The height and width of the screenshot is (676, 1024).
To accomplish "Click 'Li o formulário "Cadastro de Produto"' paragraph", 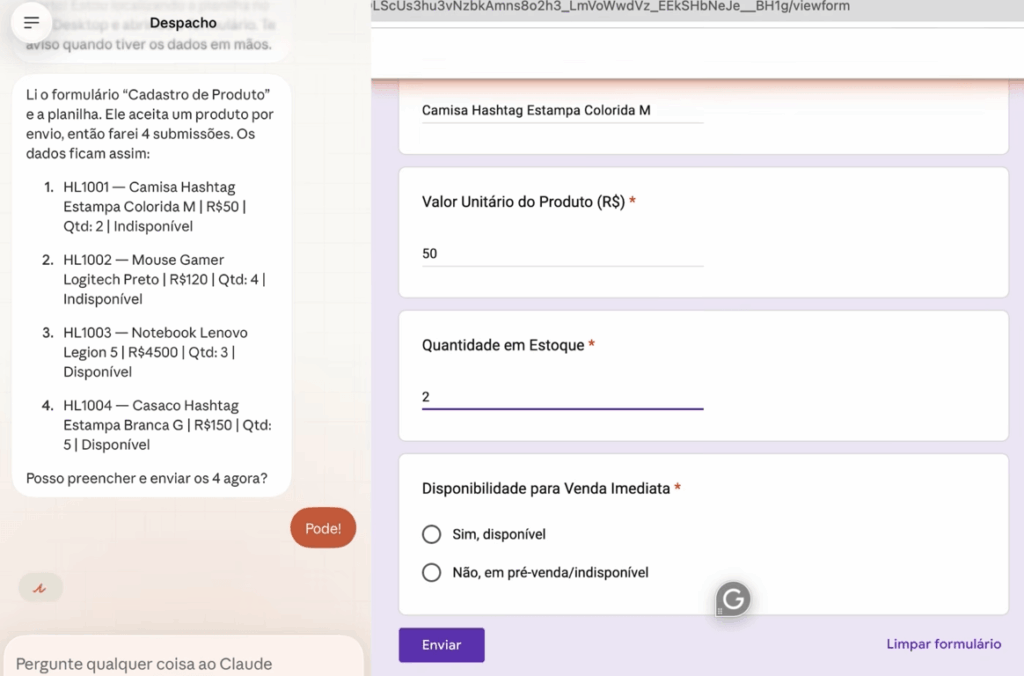I will pyautogui.click(x=150, y=124).
